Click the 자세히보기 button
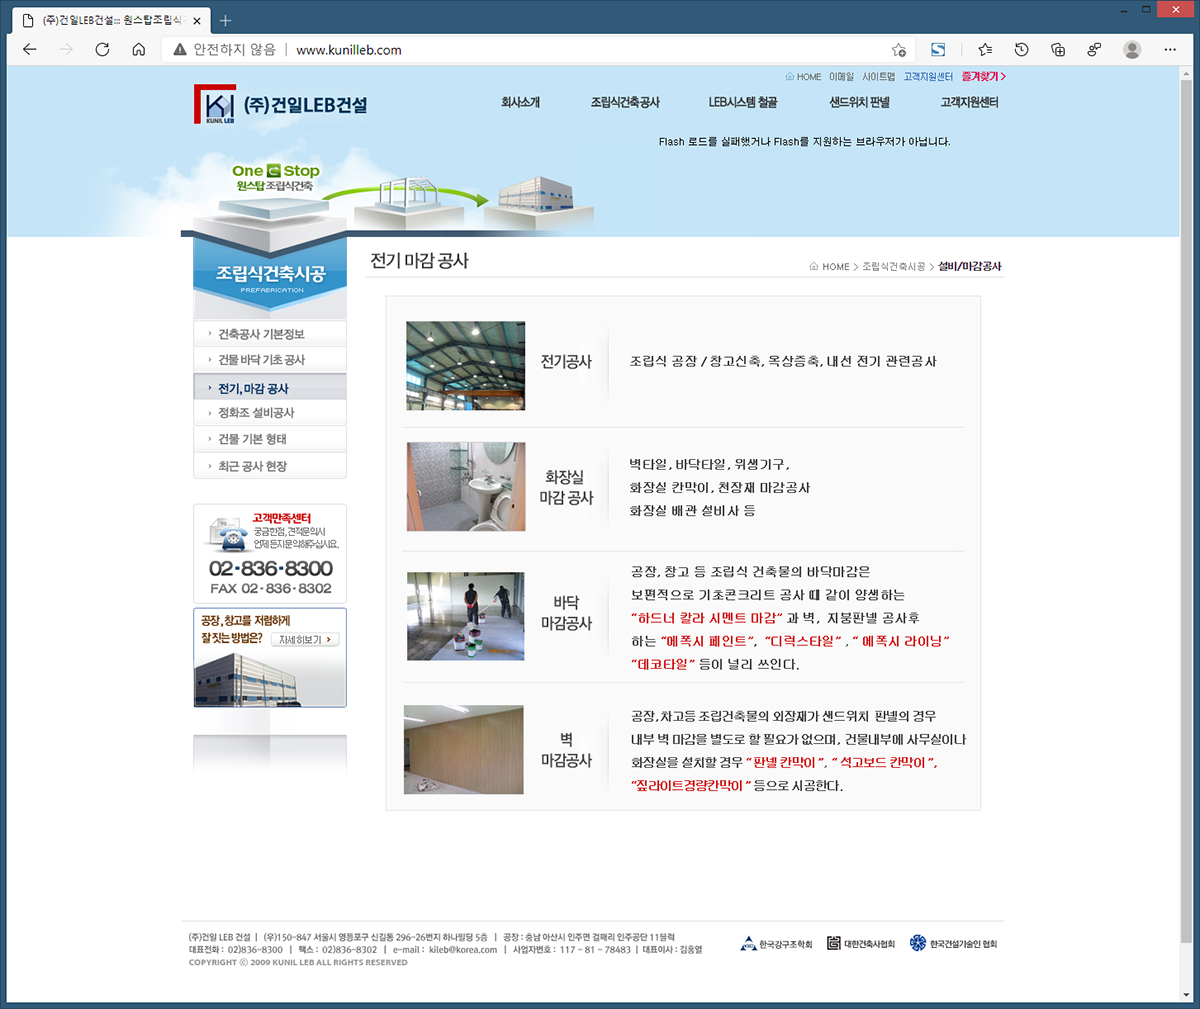This screenshot has height=1009, width=1200. (305, 640)
